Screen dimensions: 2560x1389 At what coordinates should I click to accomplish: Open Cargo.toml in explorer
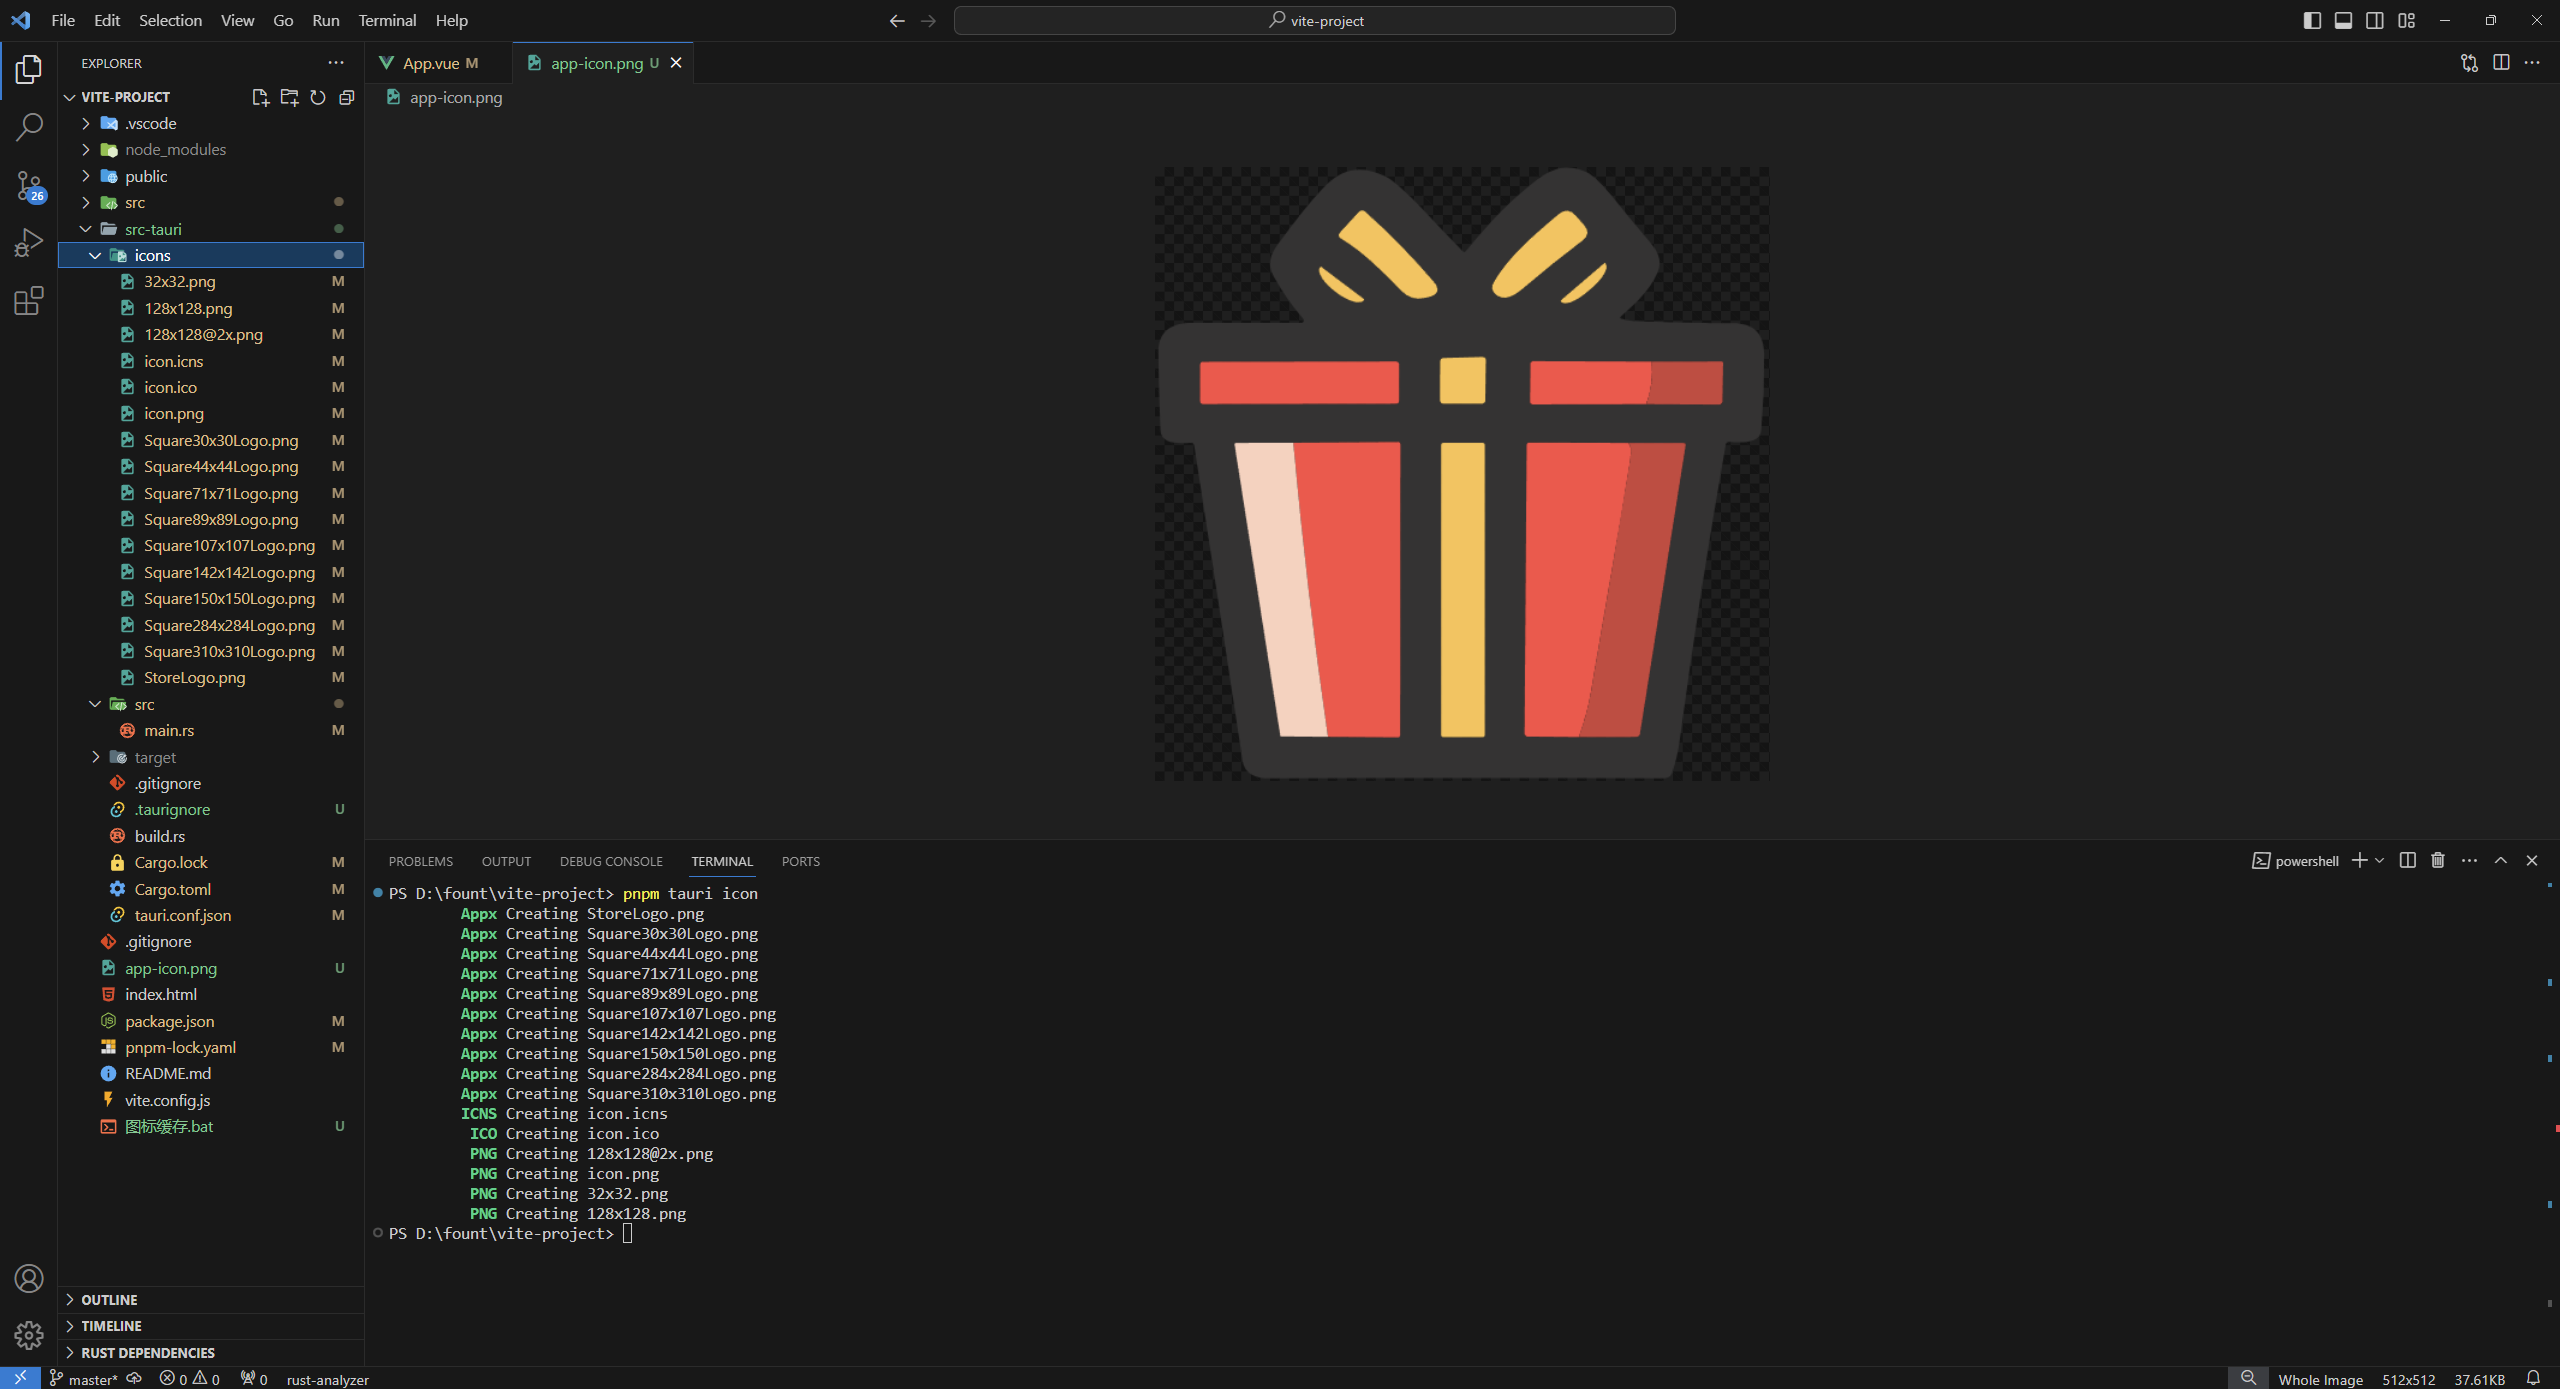point(211,889)
